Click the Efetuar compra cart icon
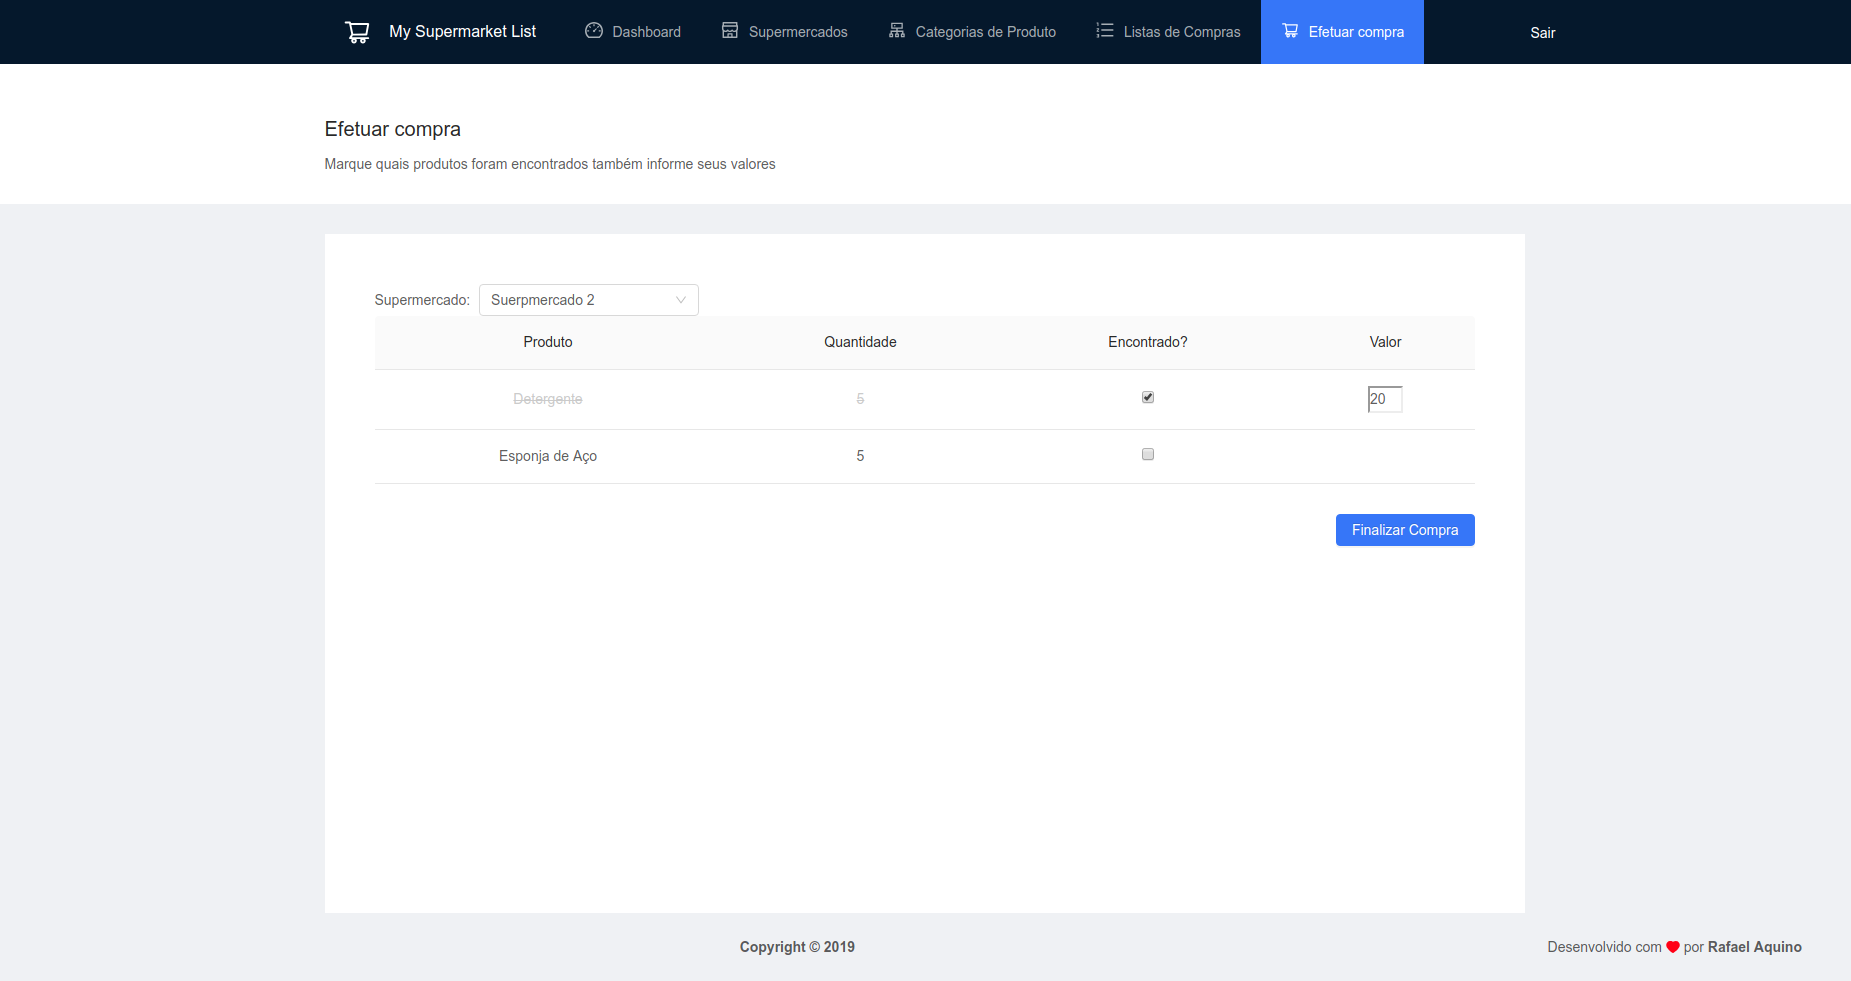The width and height of the screenshot is (1851, 981). coord(1290,31)
